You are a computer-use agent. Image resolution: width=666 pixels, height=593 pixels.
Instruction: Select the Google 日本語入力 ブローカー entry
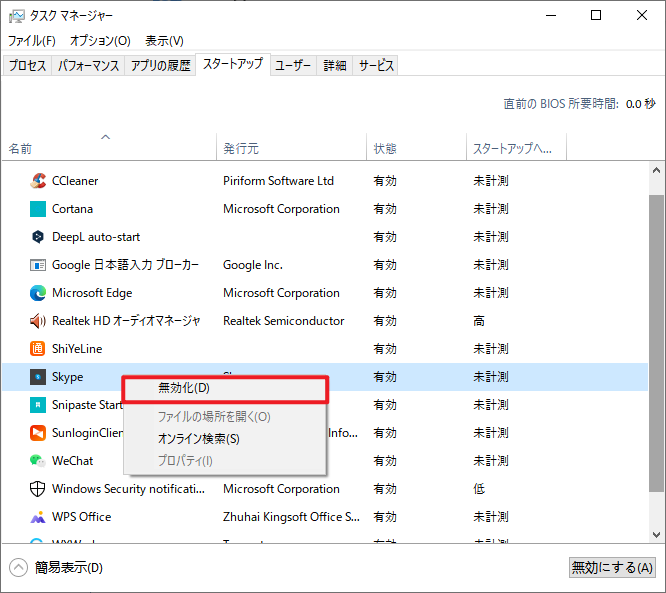(125, 265)
